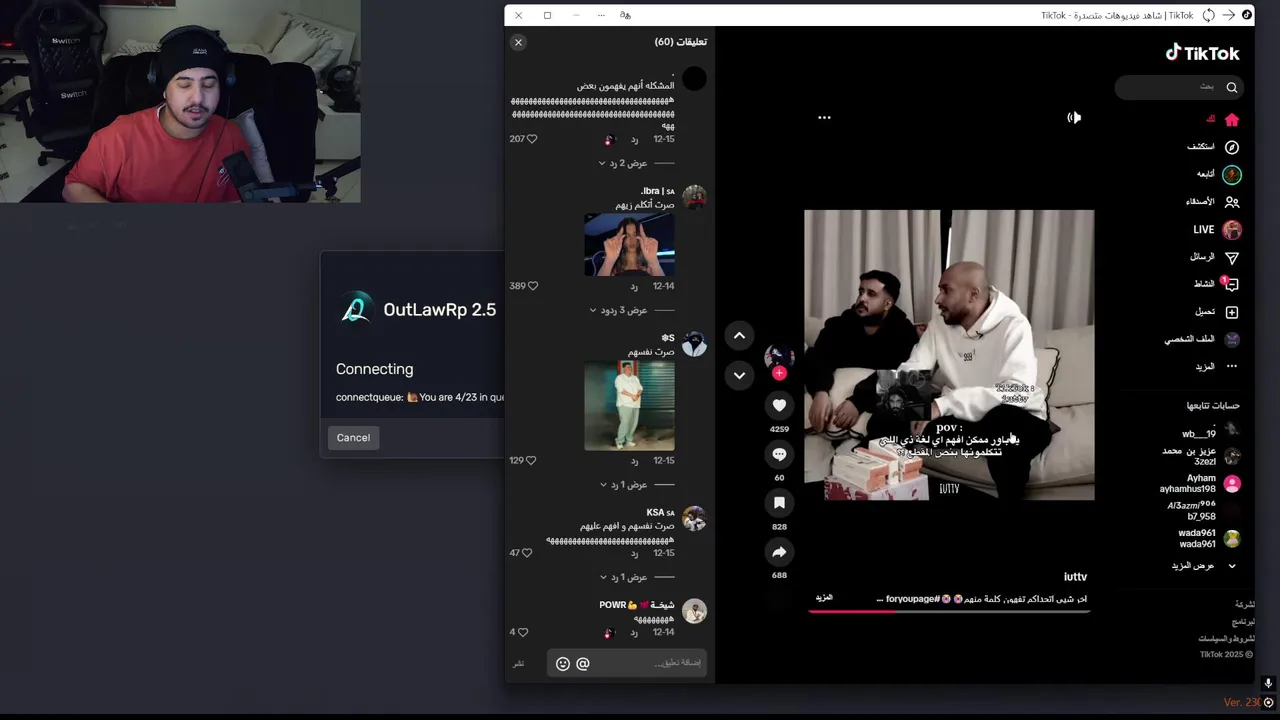The height and width of the screenshot is (720, 1280).
Task: Mention a user with the @ icon
Action: click(x=583, y=664)
